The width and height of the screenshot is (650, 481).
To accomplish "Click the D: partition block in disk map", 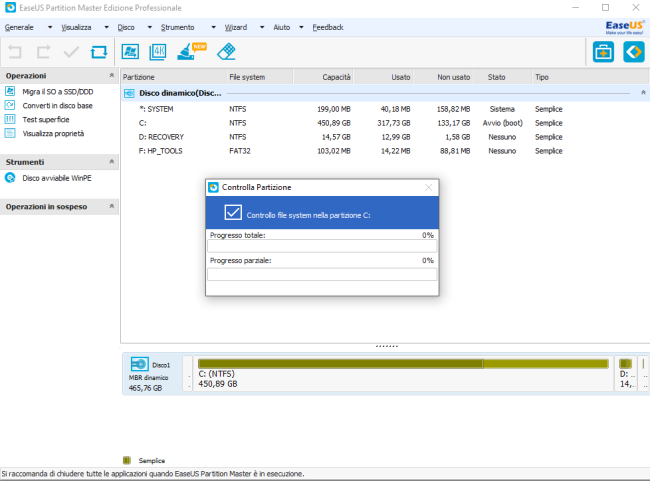I will click(x=626, y=373).
